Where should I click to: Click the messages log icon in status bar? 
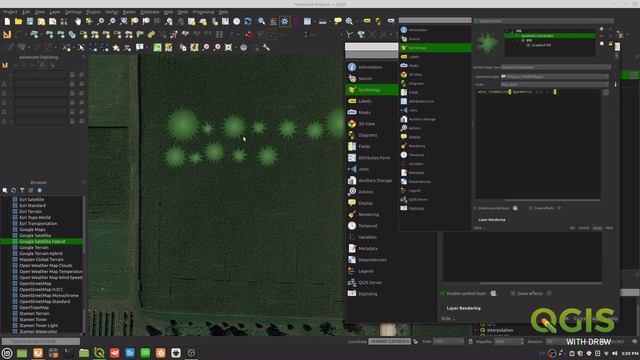634,341
